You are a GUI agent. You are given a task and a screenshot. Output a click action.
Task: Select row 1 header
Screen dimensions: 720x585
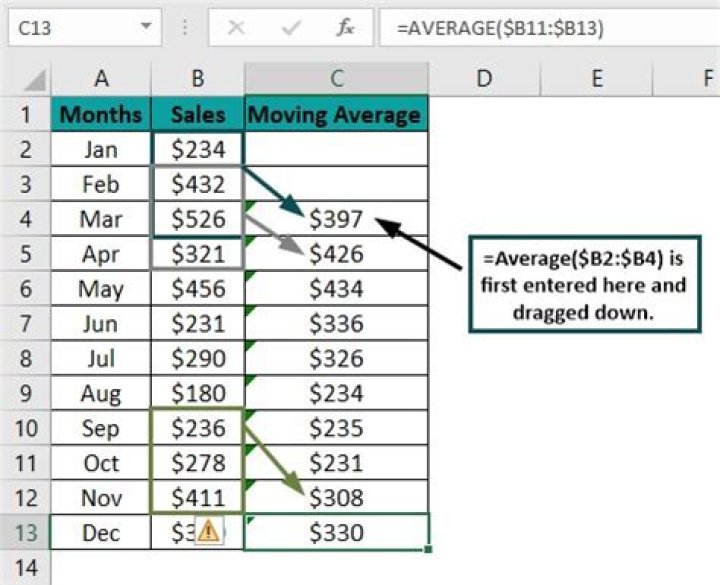pos(24,114)
